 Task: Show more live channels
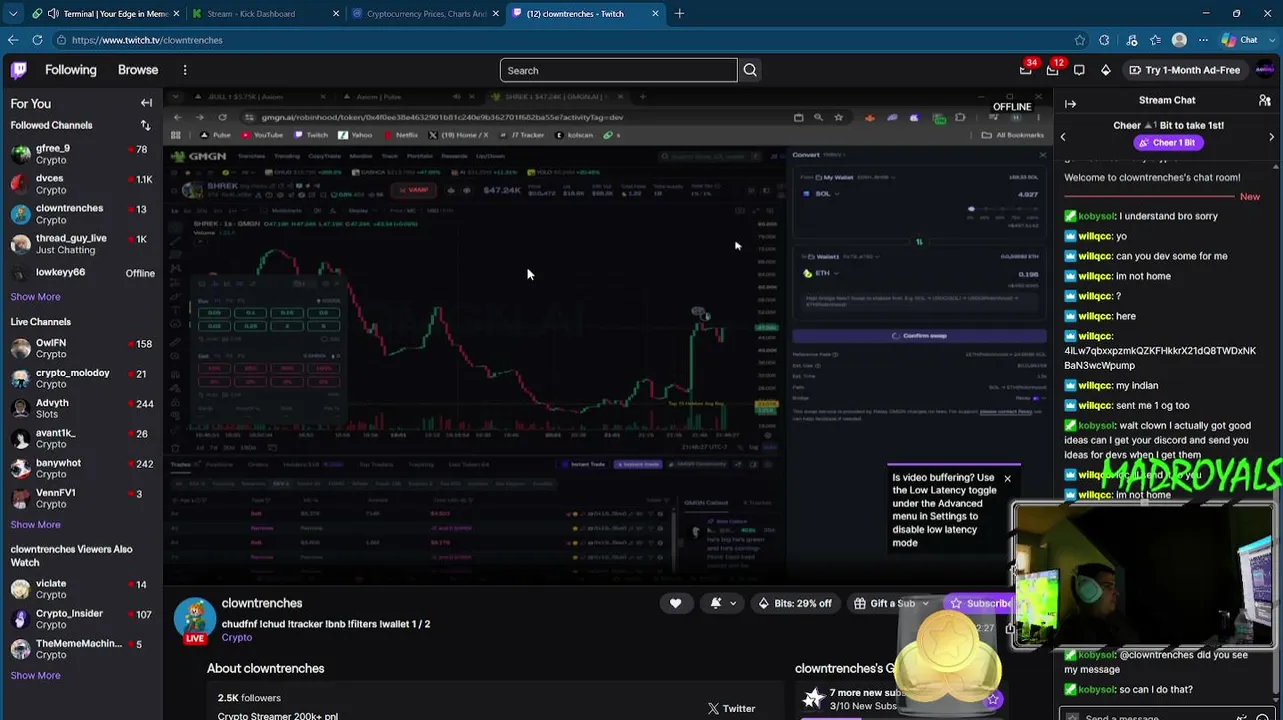click(35, 525)
